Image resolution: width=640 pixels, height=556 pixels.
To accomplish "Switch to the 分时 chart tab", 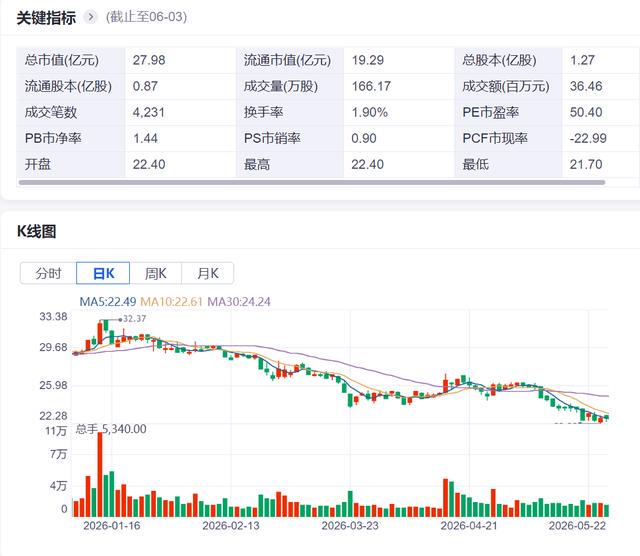I will [48, 273].
